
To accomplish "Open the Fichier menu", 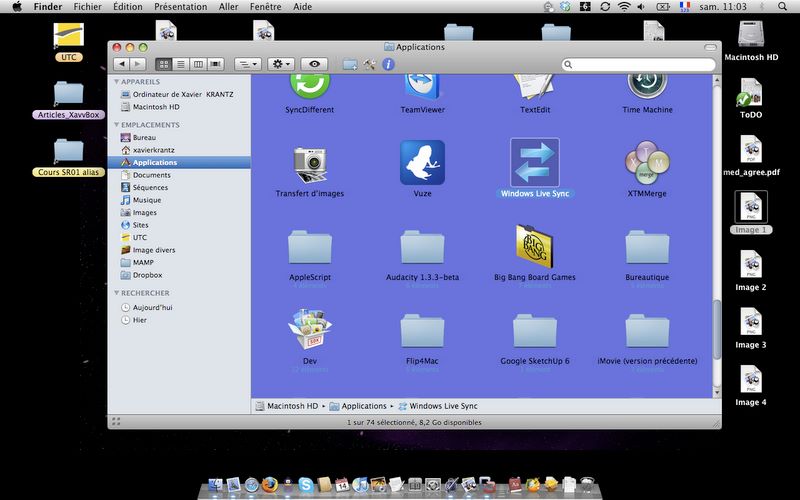I will pyautogui.click(x=87, y=7).
